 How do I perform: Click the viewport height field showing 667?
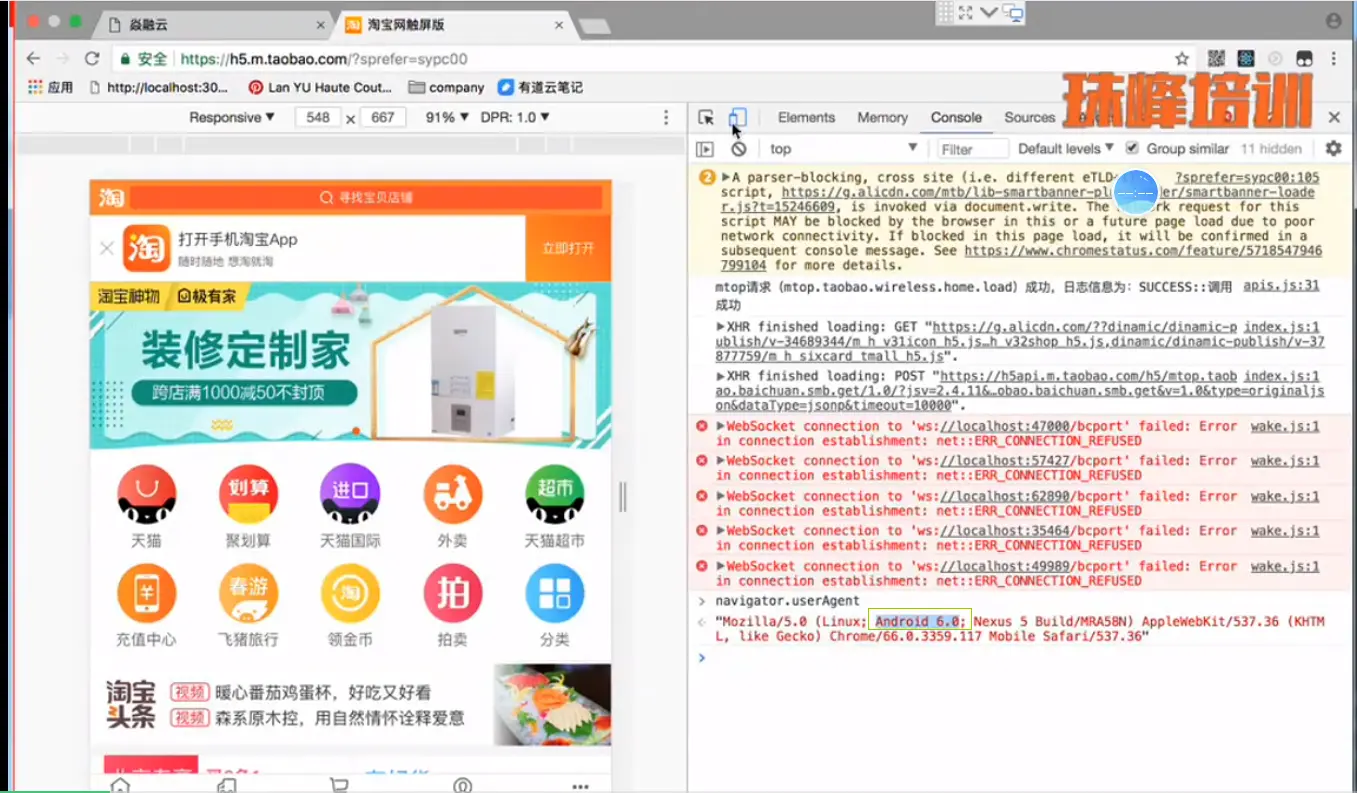[383, 118]
